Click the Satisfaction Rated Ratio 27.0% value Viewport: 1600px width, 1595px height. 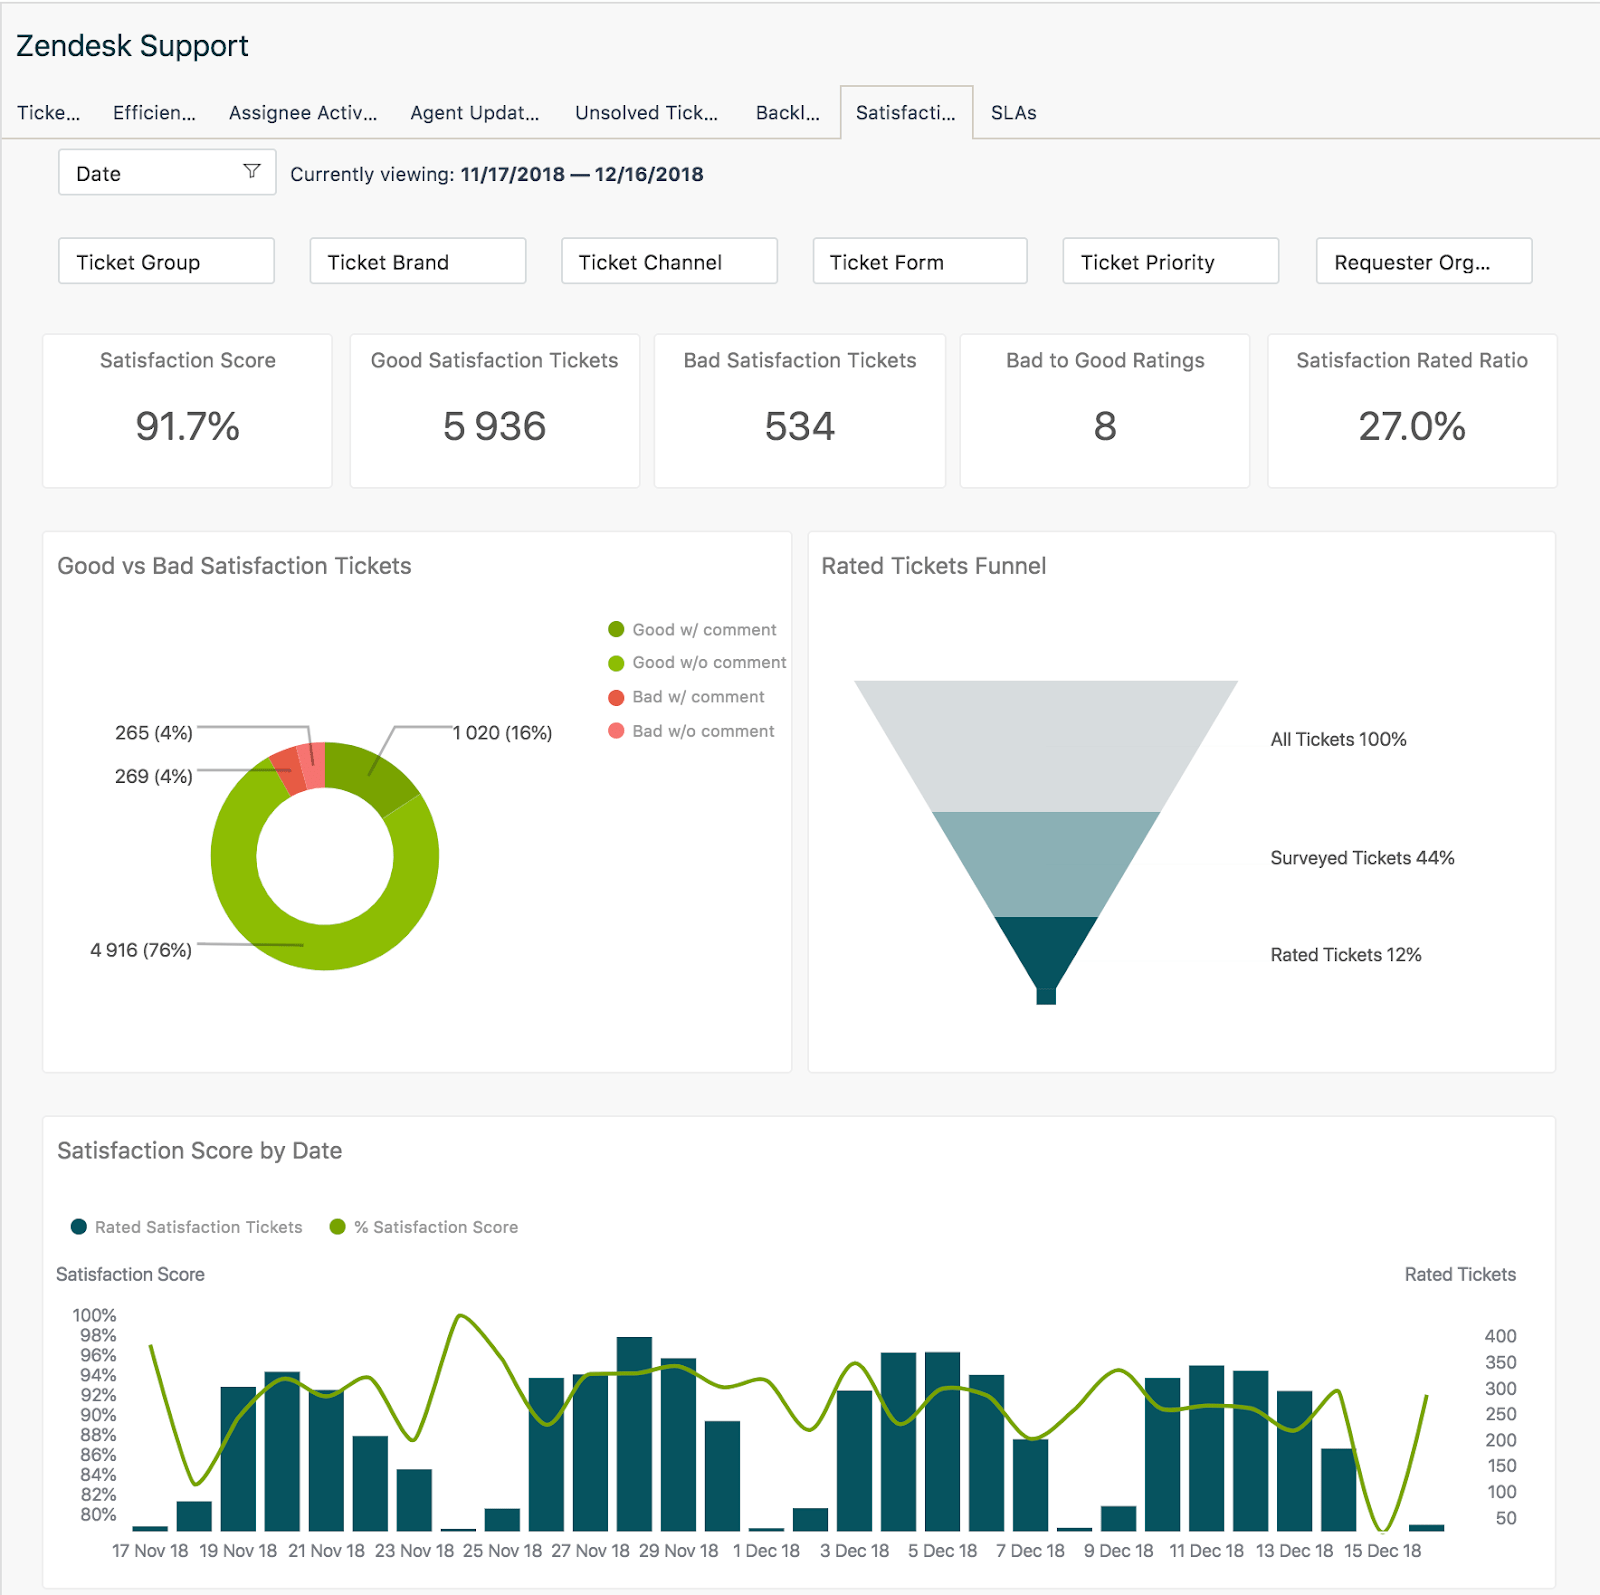1412,427
